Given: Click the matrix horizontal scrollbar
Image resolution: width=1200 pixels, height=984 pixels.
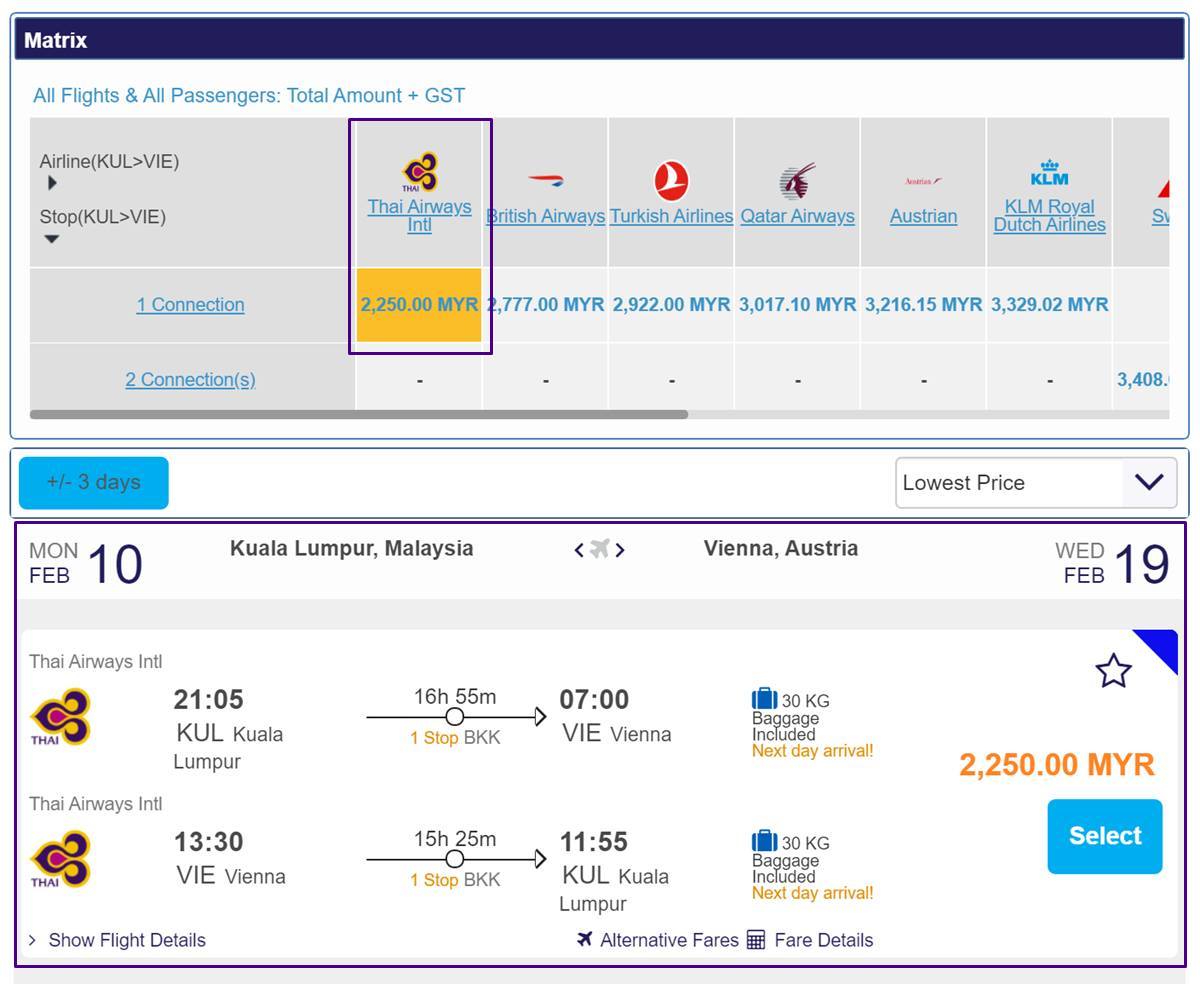Looking at the screenshot, I should [x=359, y=414].
